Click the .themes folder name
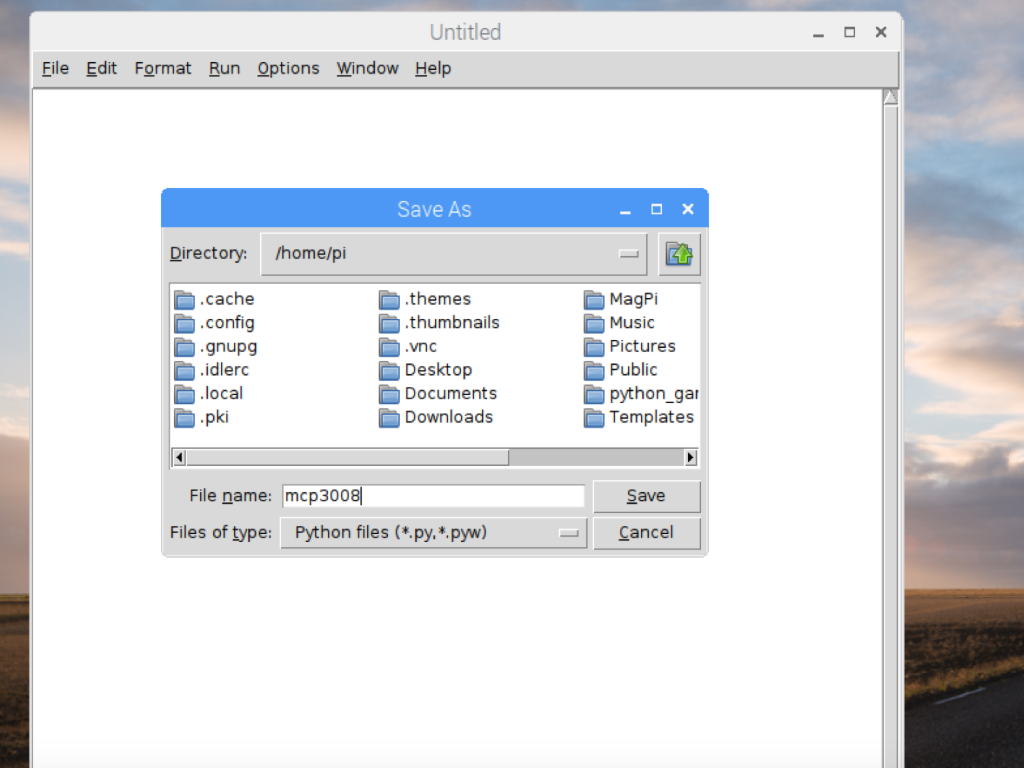This screenshot has height=768, width=1024. (x=438, y=299)
